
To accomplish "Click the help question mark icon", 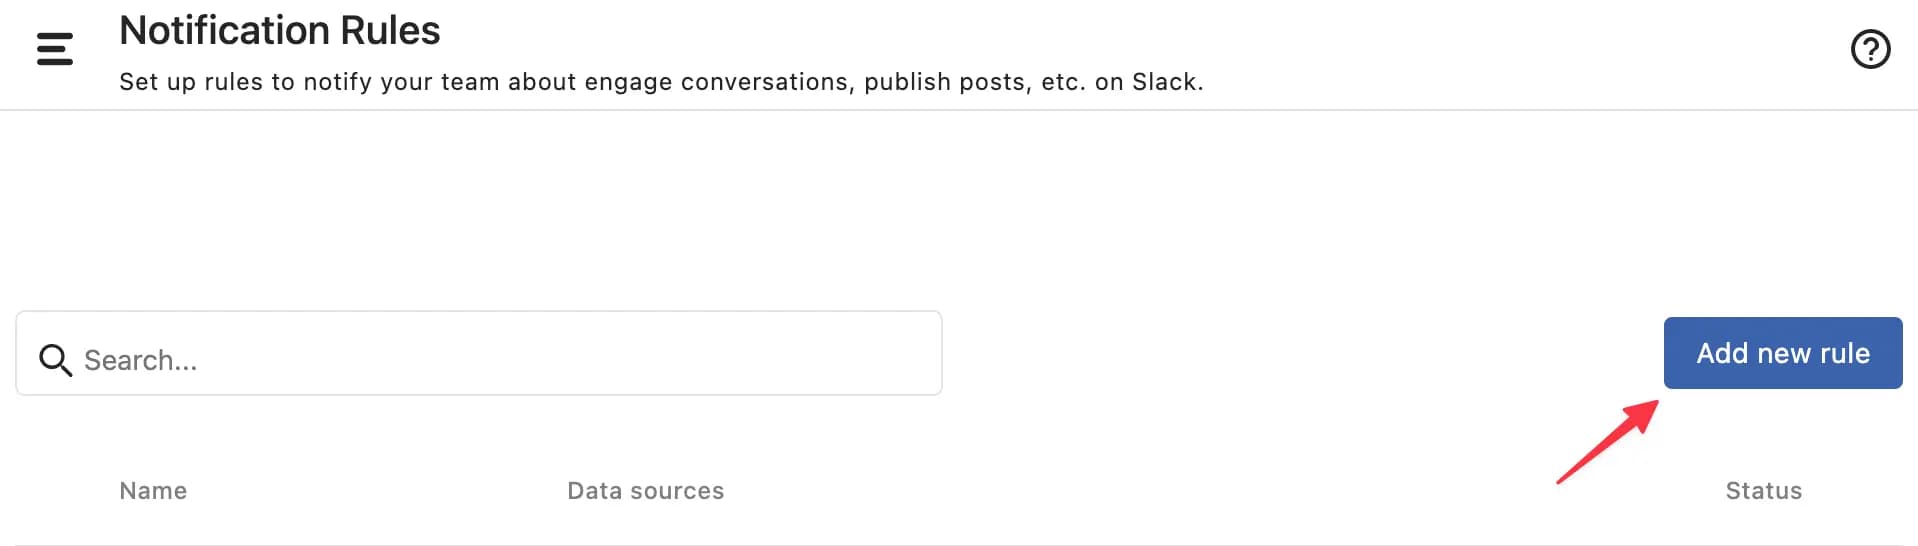I will click(x=1870, y=49).
